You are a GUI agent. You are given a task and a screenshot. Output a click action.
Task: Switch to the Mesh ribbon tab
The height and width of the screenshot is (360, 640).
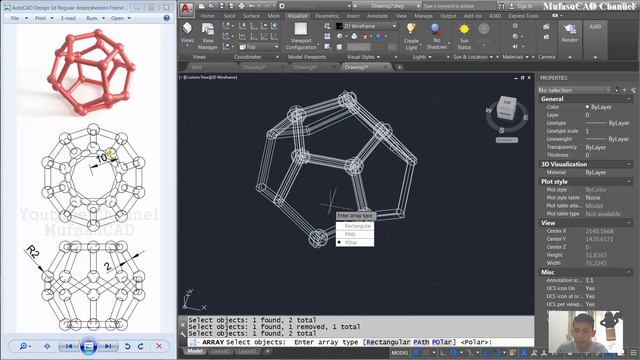click(x=273, y=16)
